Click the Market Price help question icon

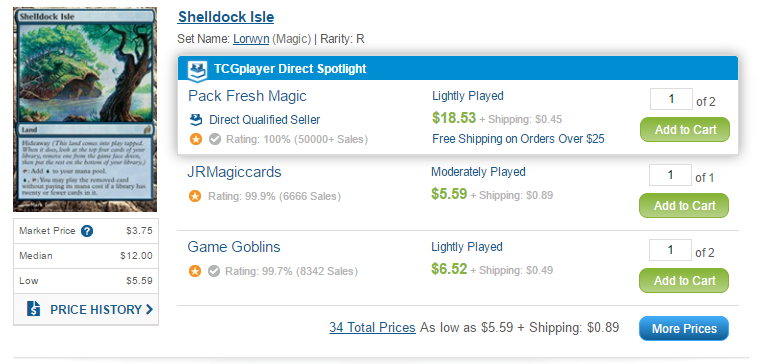(x=87, y=231)
